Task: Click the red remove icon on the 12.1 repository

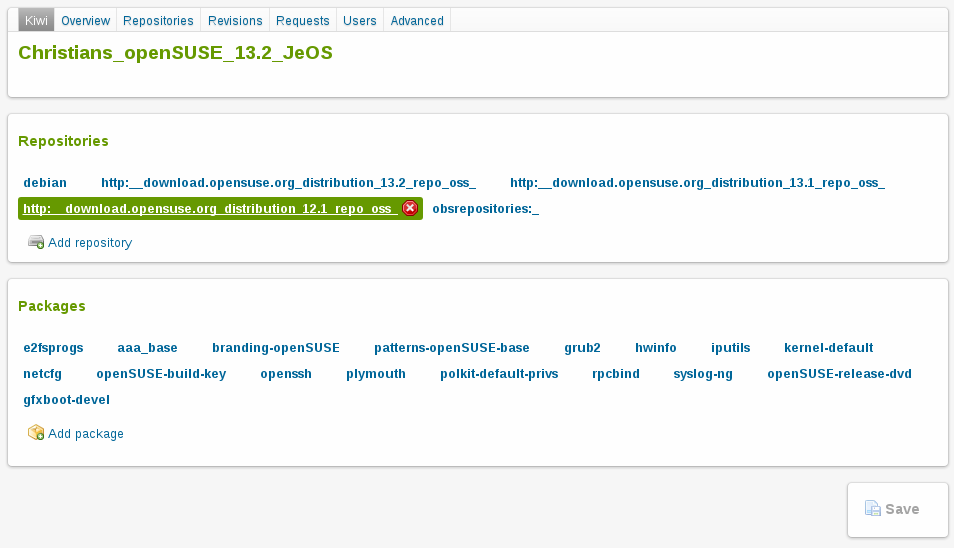Action: [x=410, y=208]
